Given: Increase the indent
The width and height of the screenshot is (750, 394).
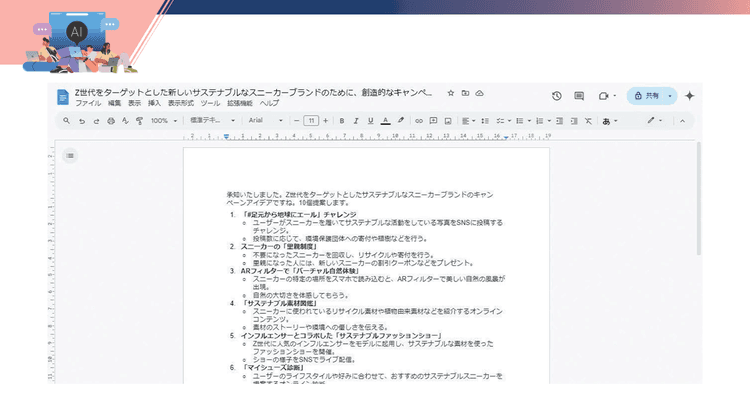Looking at the screenshot, I should [x=574, y=121].
